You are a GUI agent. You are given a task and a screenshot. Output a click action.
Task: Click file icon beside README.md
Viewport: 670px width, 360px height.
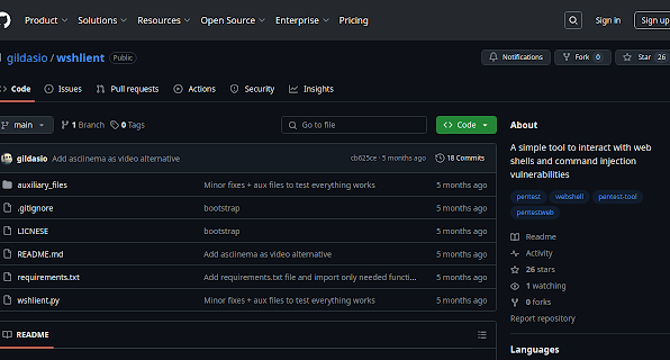click(7, 254)
